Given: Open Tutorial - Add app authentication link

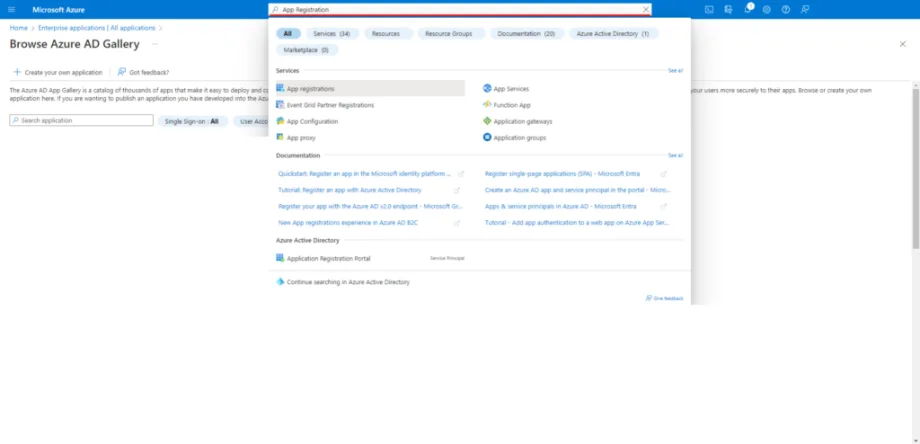Looking at the screenshot, I should [x=577, y=223].
